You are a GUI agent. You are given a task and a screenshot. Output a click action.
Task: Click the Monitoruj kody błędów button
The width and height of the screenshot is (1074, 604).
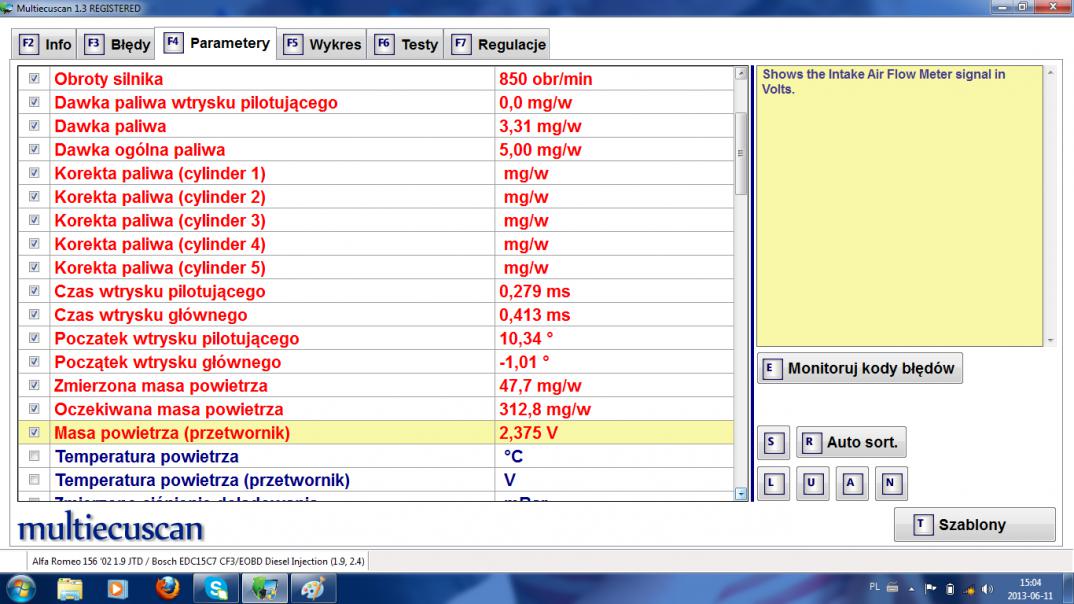point(860,368)
